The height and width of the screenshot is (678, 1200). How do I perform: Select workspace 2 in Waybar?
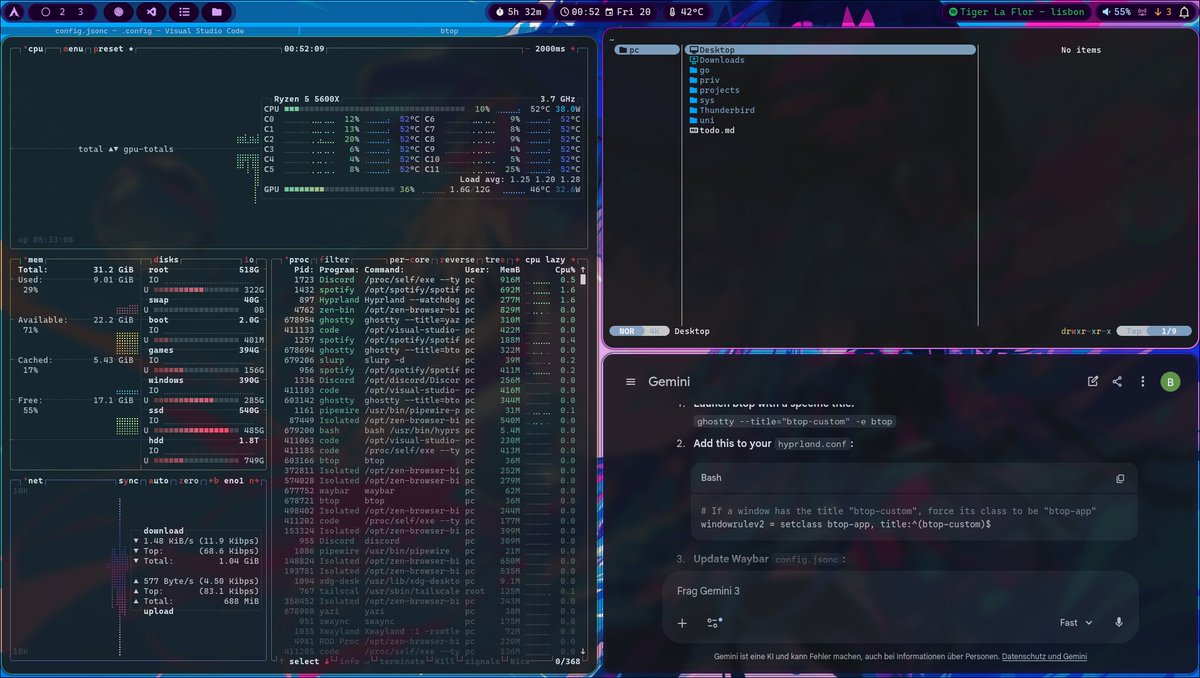64,12
